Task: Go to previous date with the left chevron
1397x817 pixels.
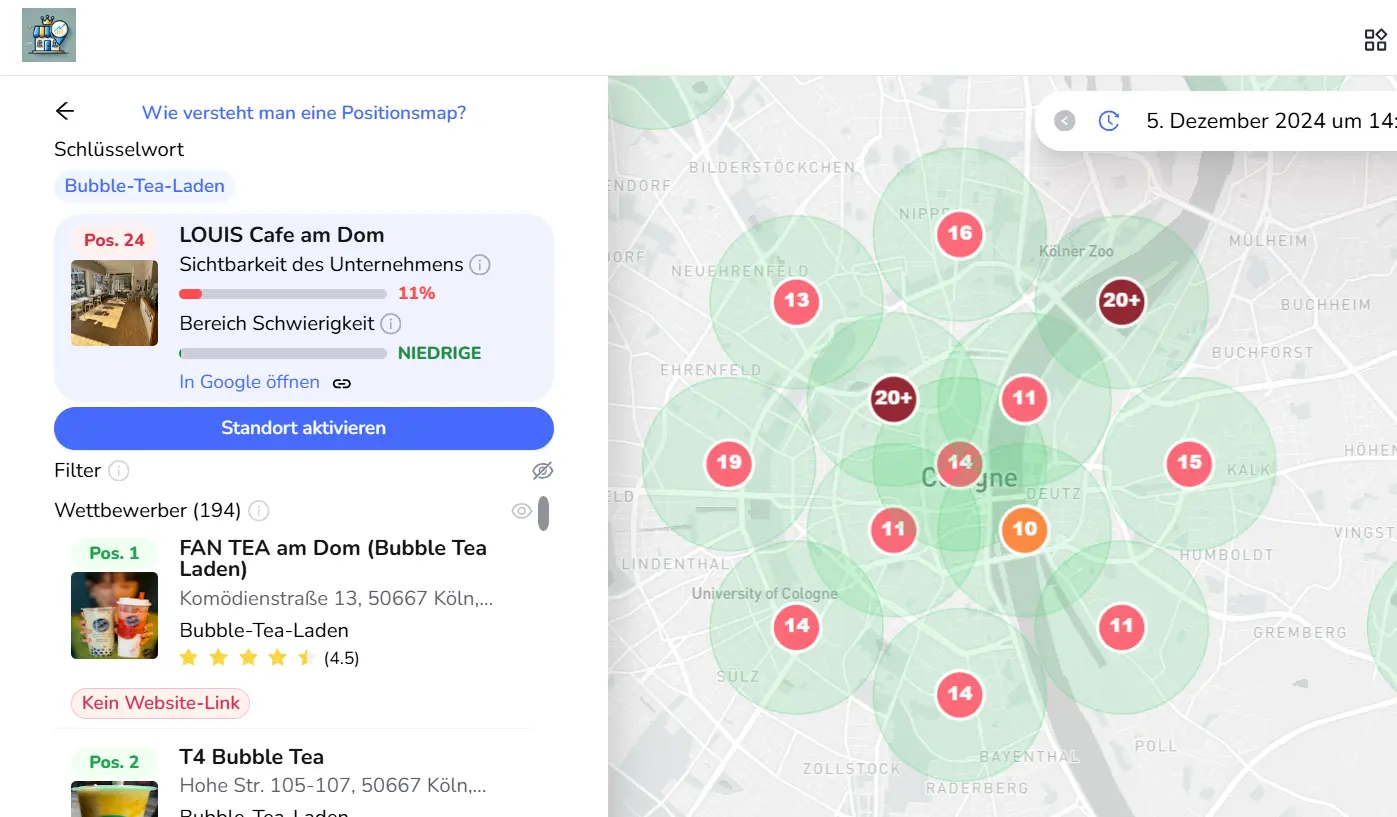Action: coord(1065,121)
